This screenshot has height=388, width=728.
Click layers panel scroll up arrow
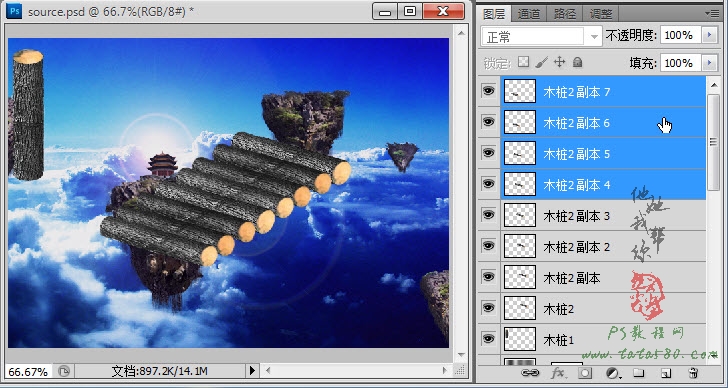713,85
